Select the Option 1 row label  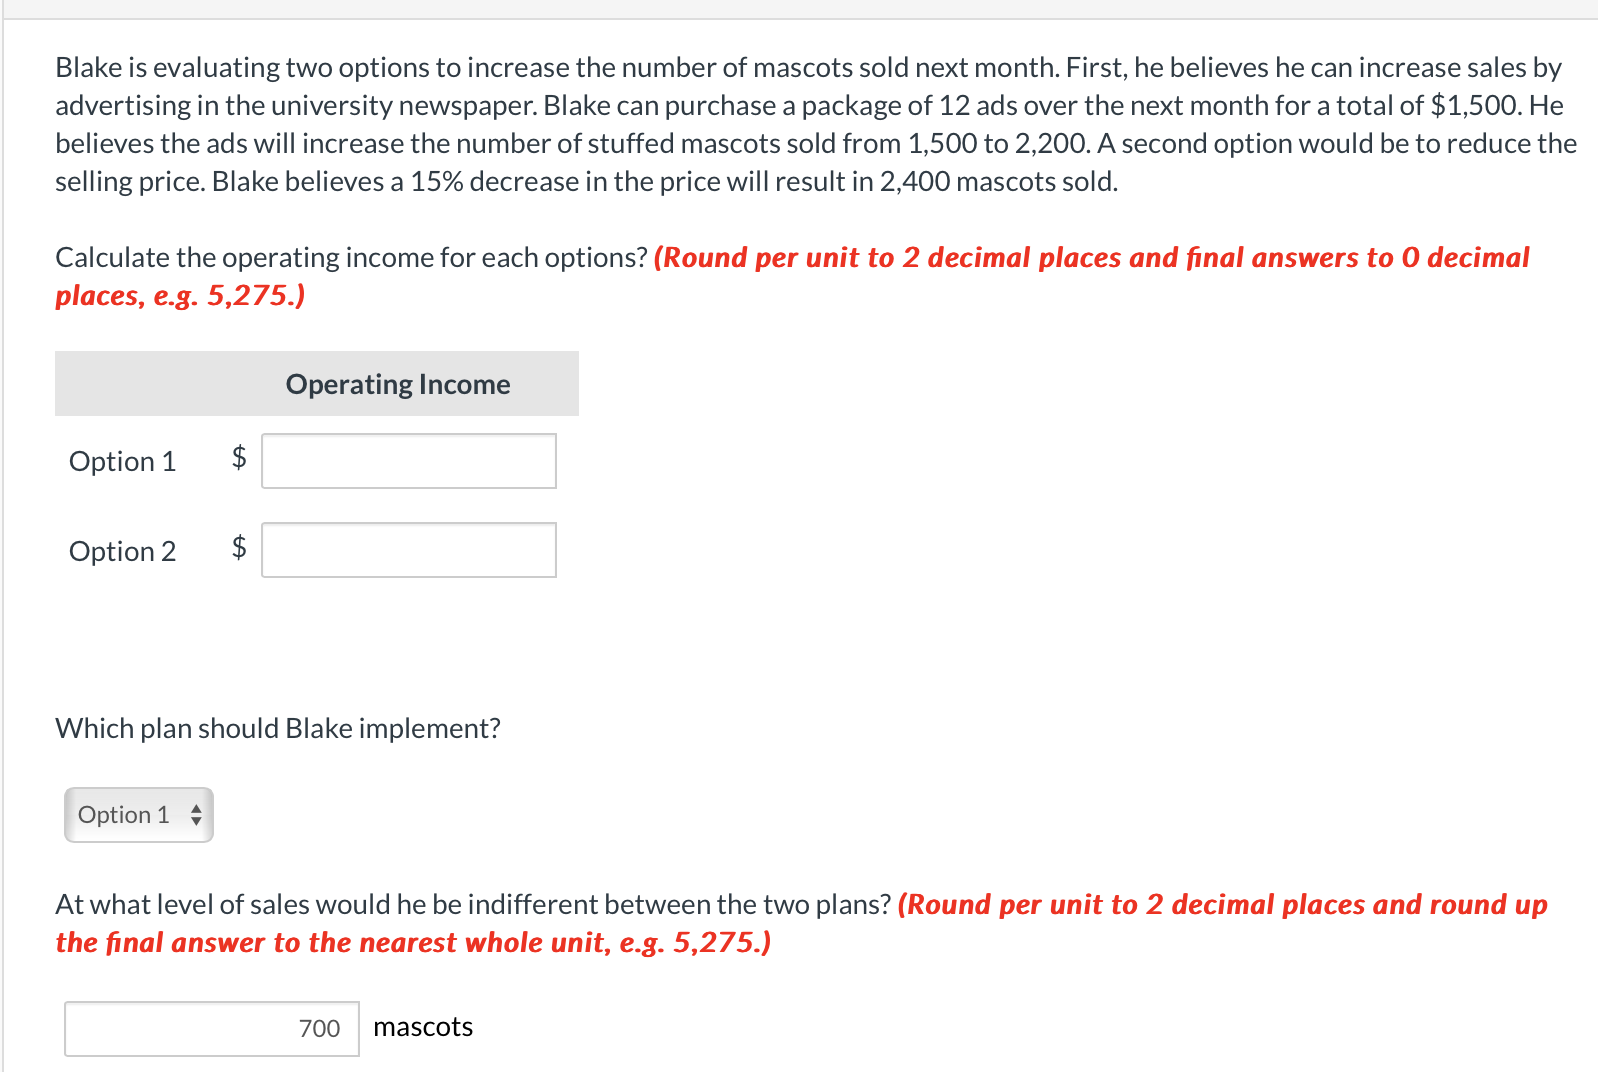[122, 461]
